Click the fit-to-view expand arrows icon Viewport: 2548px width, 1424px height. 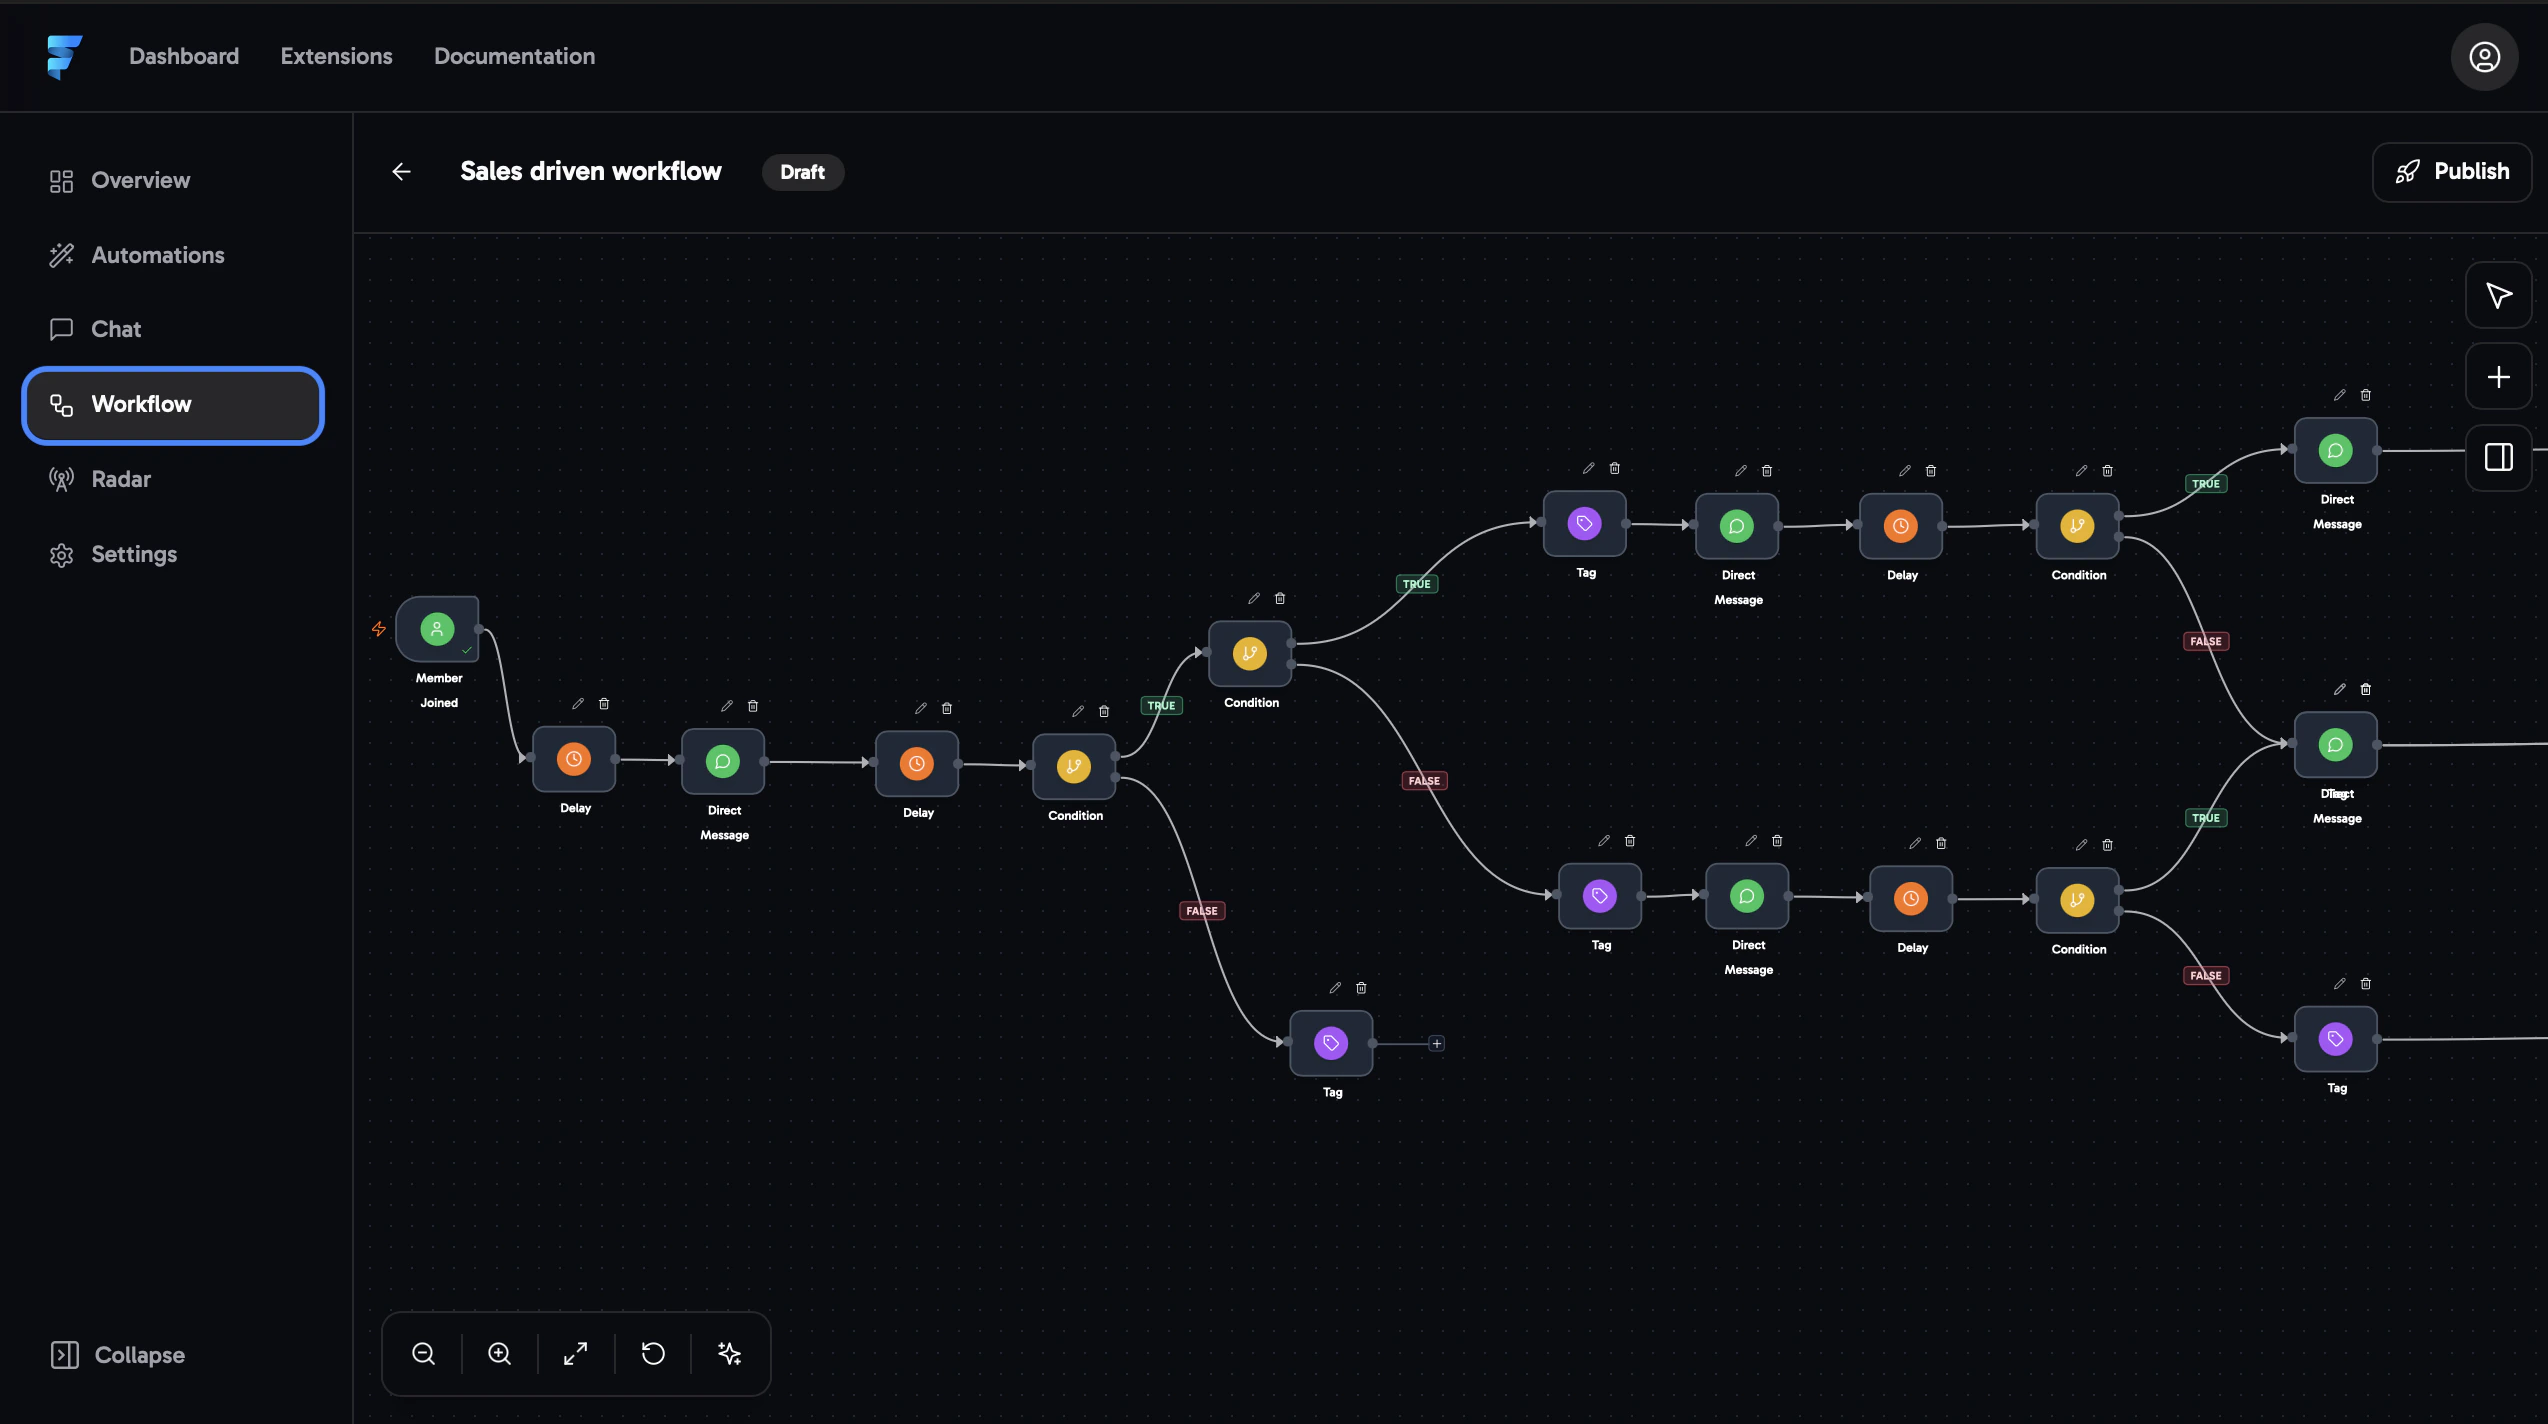(576, 1354)
